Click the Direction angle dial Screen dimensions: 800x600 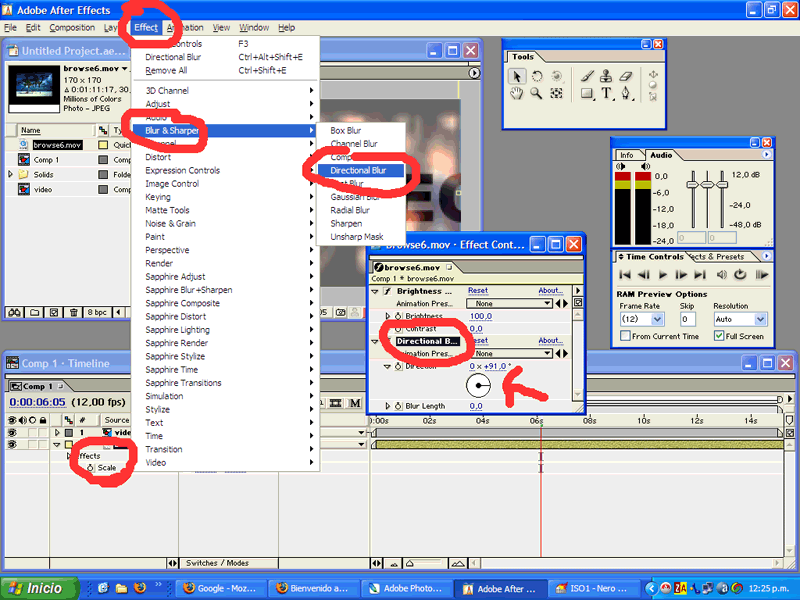tap(478, 386)
